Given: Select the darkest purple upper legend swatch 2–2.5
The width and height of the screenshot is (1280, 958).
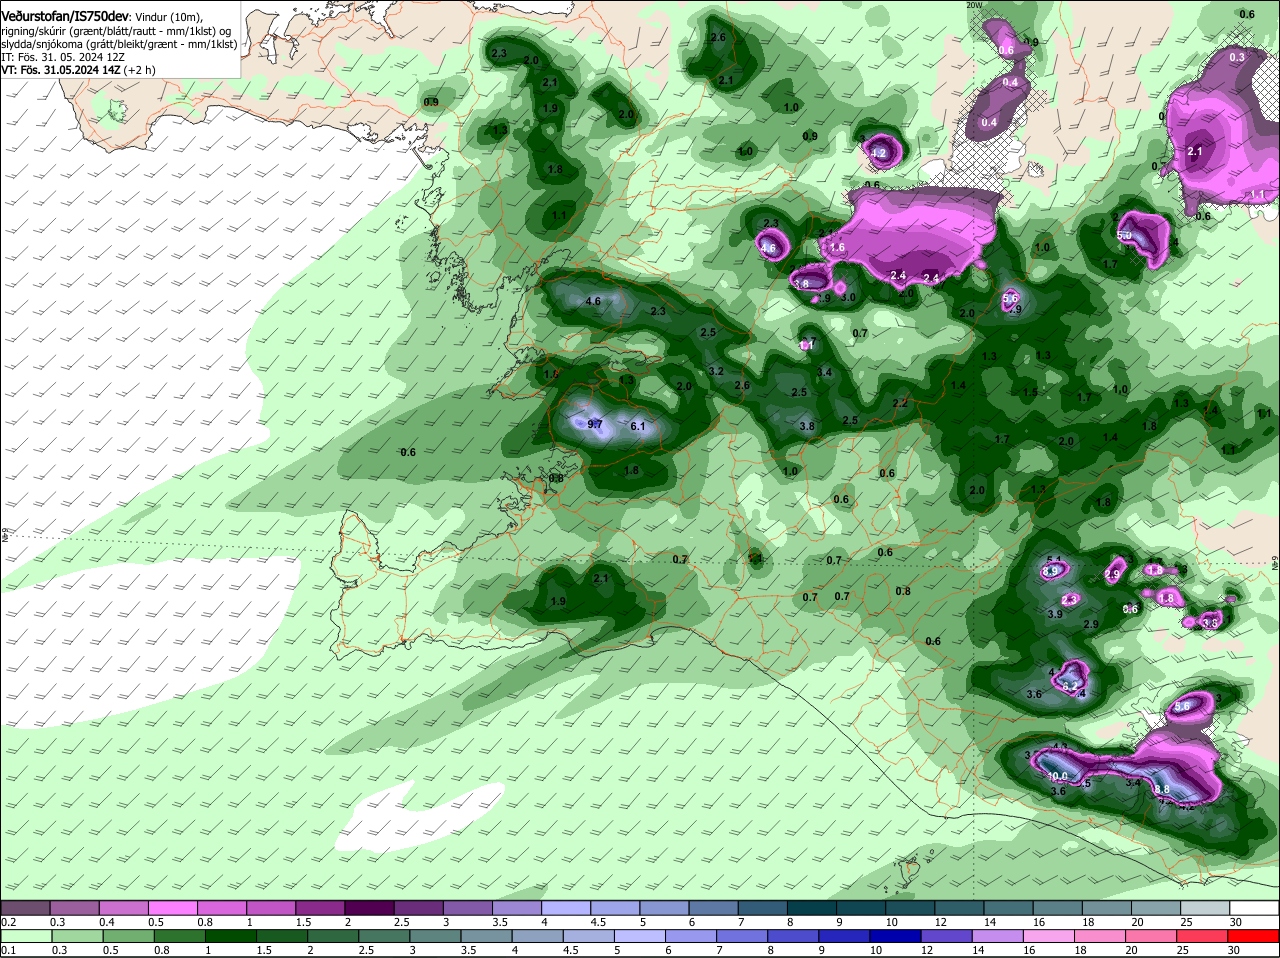Looking at the screenshot, I should [368, 907].
